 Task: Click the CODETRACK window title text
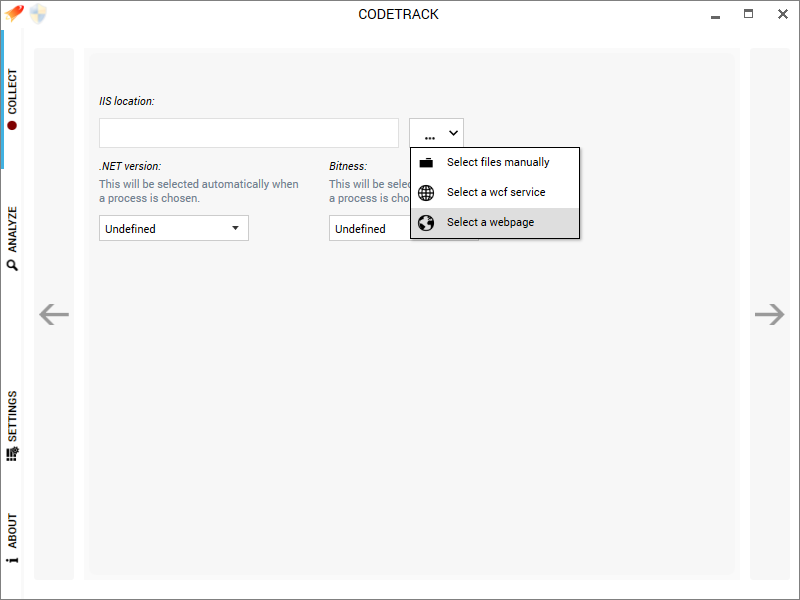[398, 14]
